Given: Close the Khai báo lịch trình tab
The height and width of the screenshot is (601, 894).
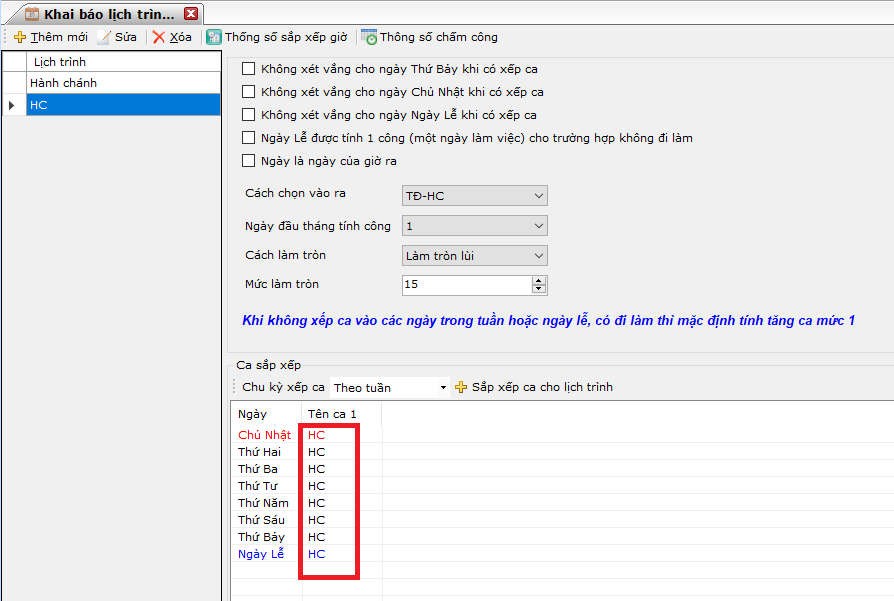Looking at the screenshot, I should [191, 14].
